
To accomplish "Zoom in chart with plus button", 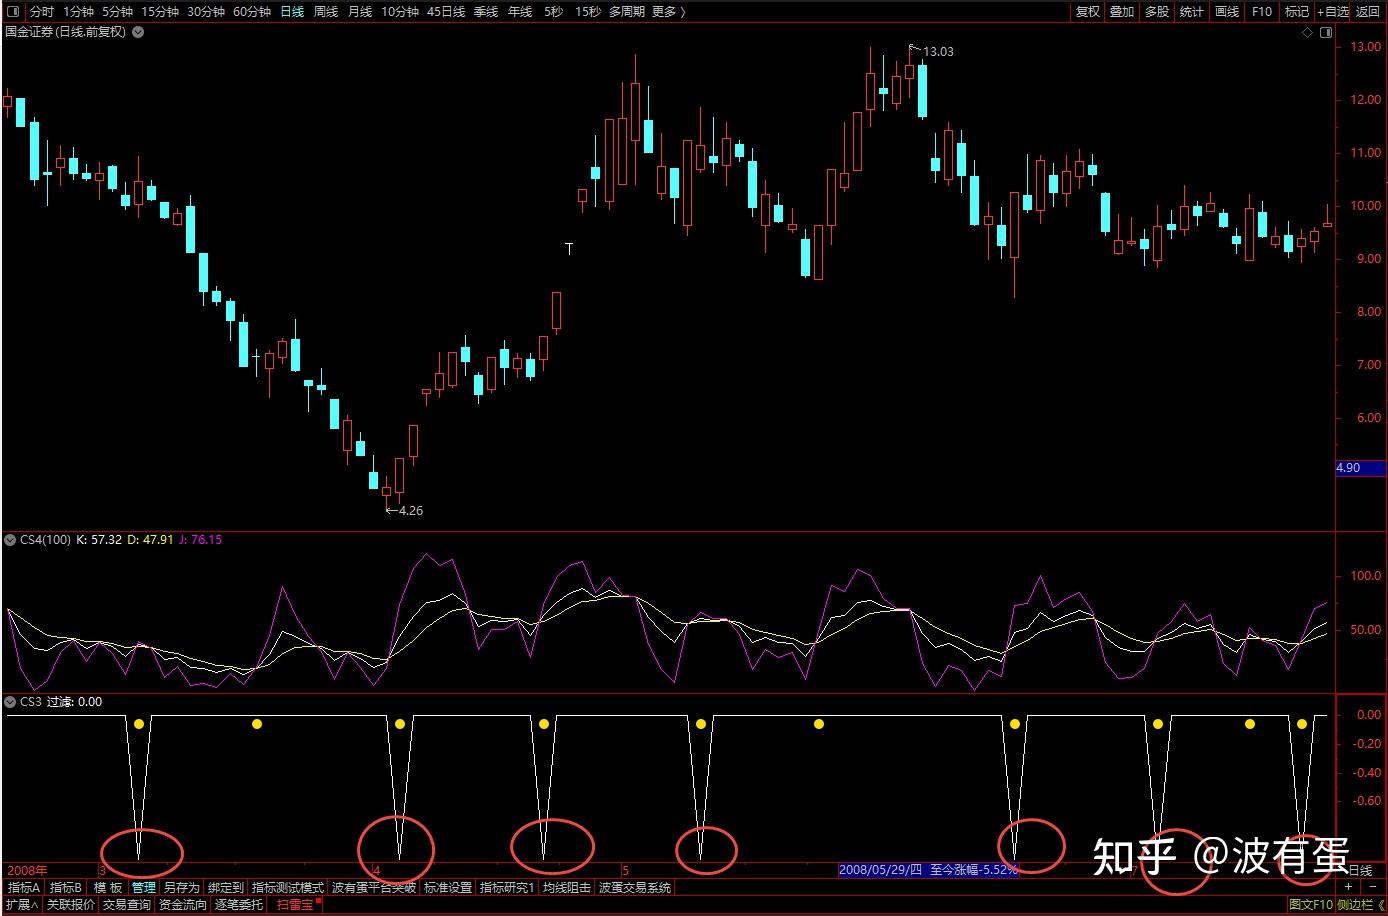I will [1348, 887].
